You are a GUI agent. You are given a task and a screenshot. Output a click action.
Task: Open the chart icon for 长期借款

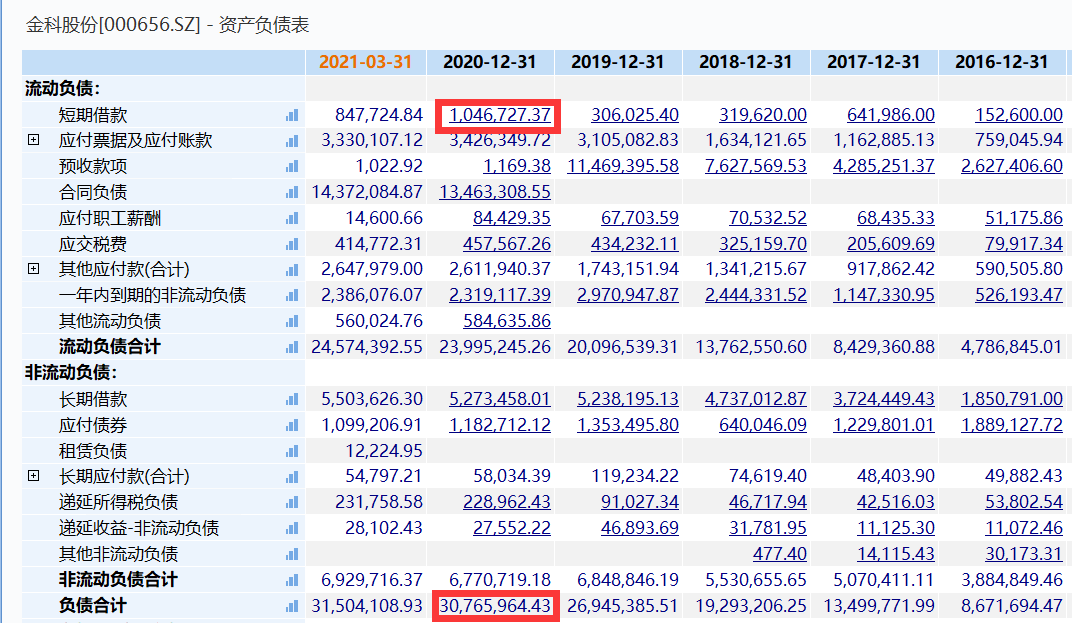coord(292,399)
